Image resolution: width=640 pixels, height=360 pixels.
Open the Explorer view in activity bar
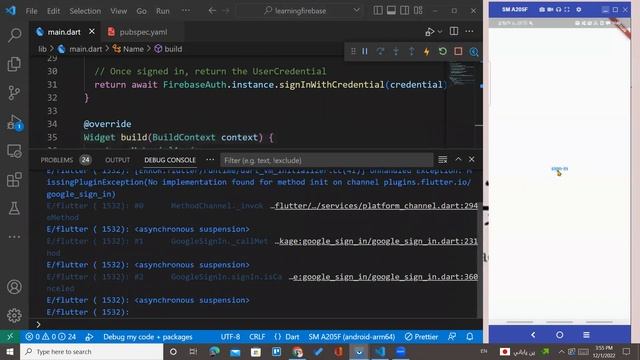tap(14, 64)
